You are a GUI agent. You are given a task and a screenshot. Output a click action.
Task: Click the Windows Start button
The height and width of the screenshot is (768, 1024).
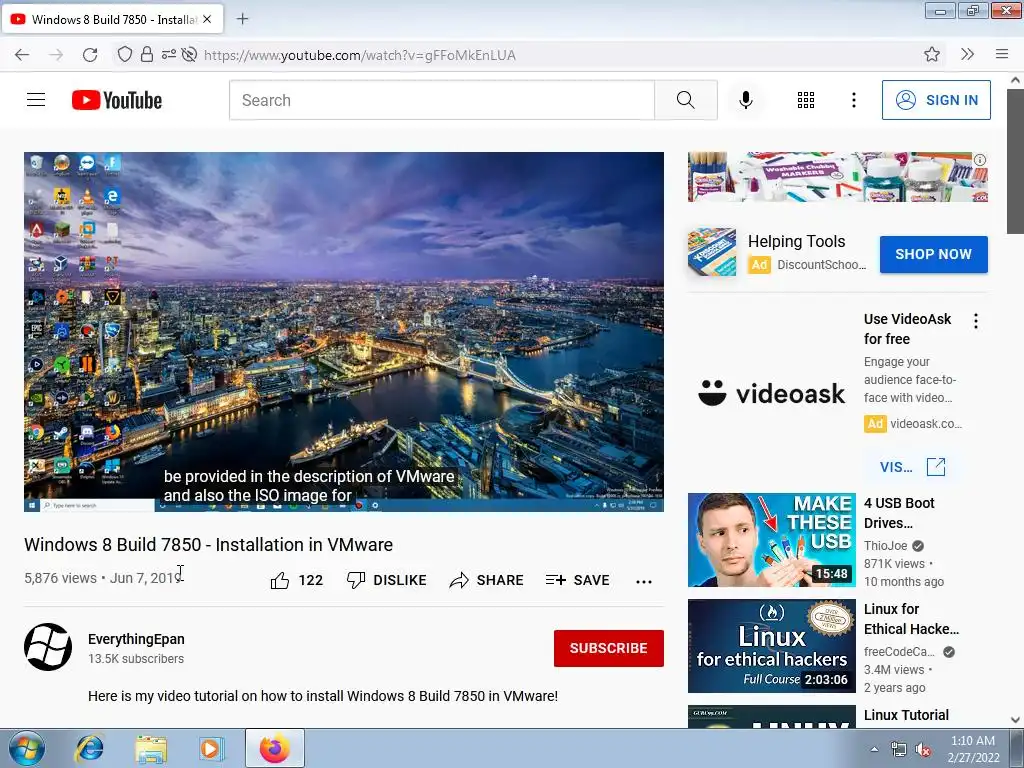(x=26, y=748)
